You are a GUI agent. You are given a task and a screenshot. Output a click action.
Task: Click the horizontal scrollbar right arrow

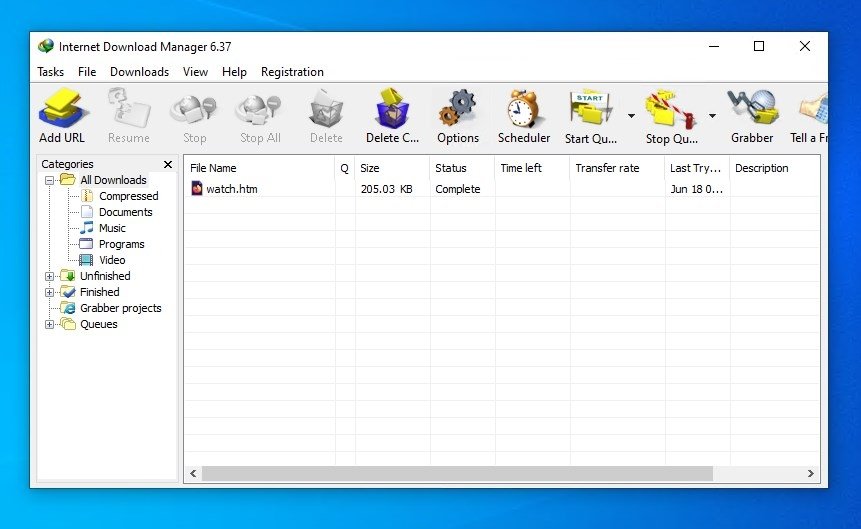click(x=810, y=473)
